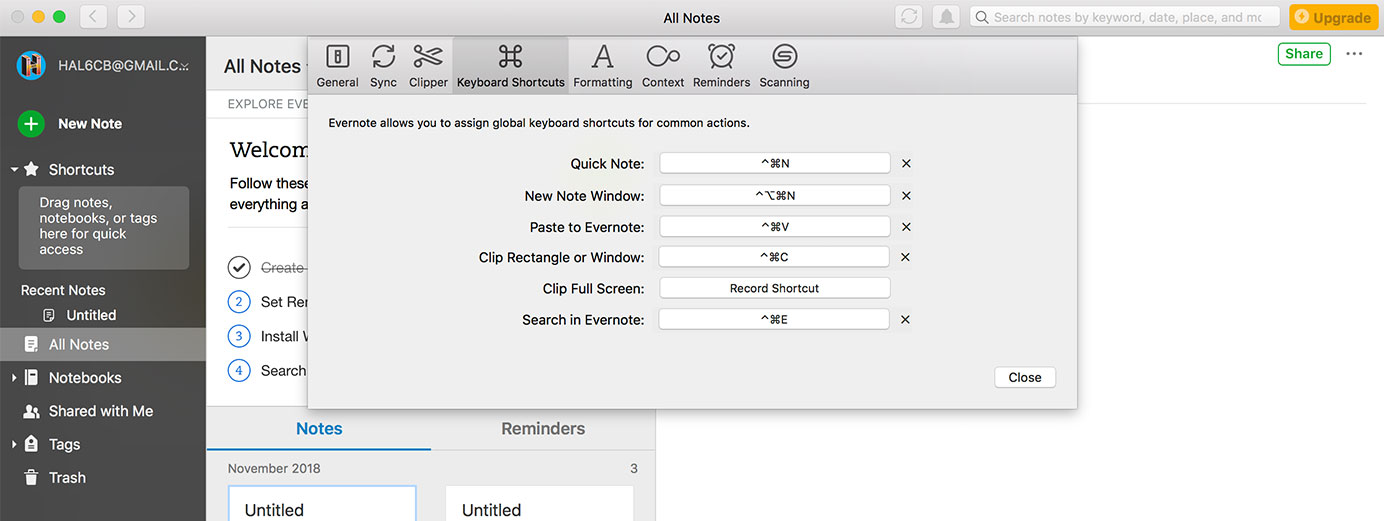Switch to the Reminders tab
Image resolution: width=1384 pixels, height=521 pixels.
[x=543, y=428]
